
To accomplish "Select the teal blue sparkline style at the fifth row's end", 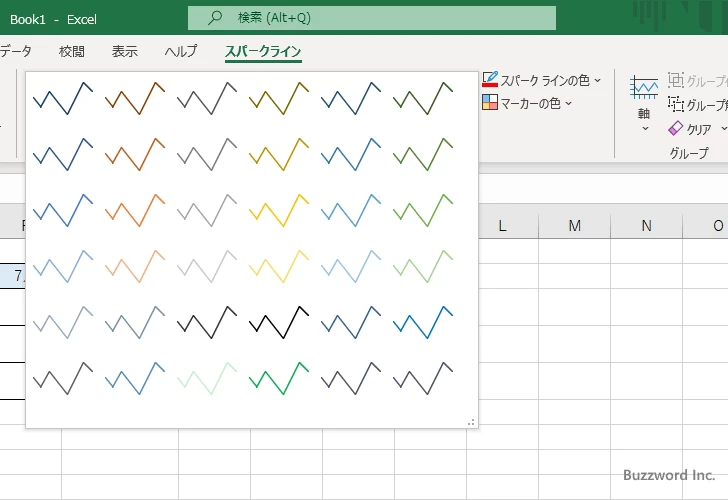I will click(x=422, y=322).
